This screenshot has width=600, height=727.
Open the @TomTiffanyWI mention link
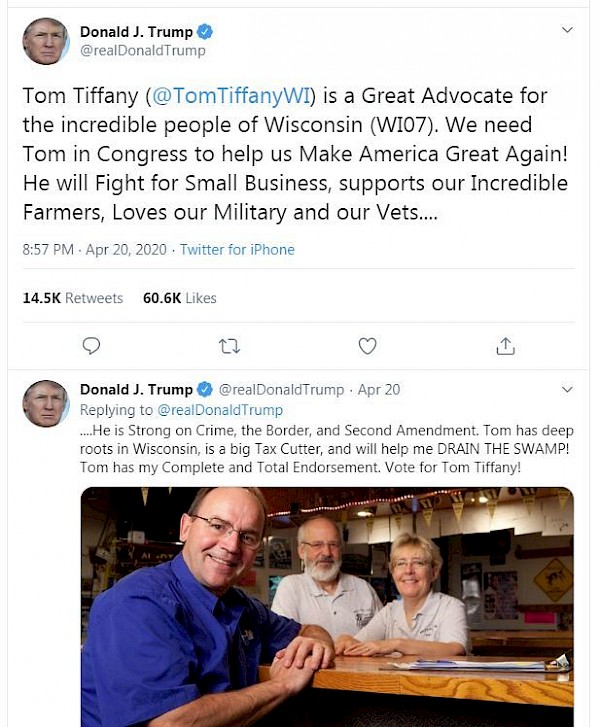click(230, 96)
